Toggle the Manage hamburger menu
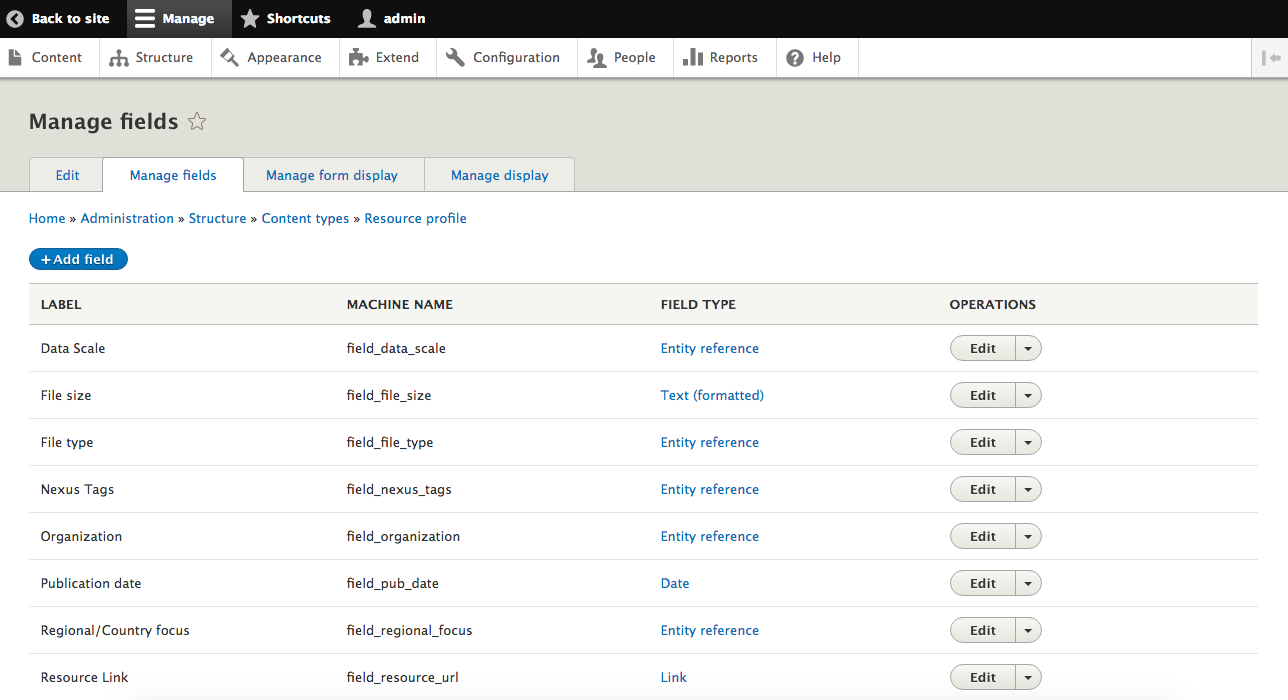This screenshot has height=700, width=1288. [x=175, y=19]
